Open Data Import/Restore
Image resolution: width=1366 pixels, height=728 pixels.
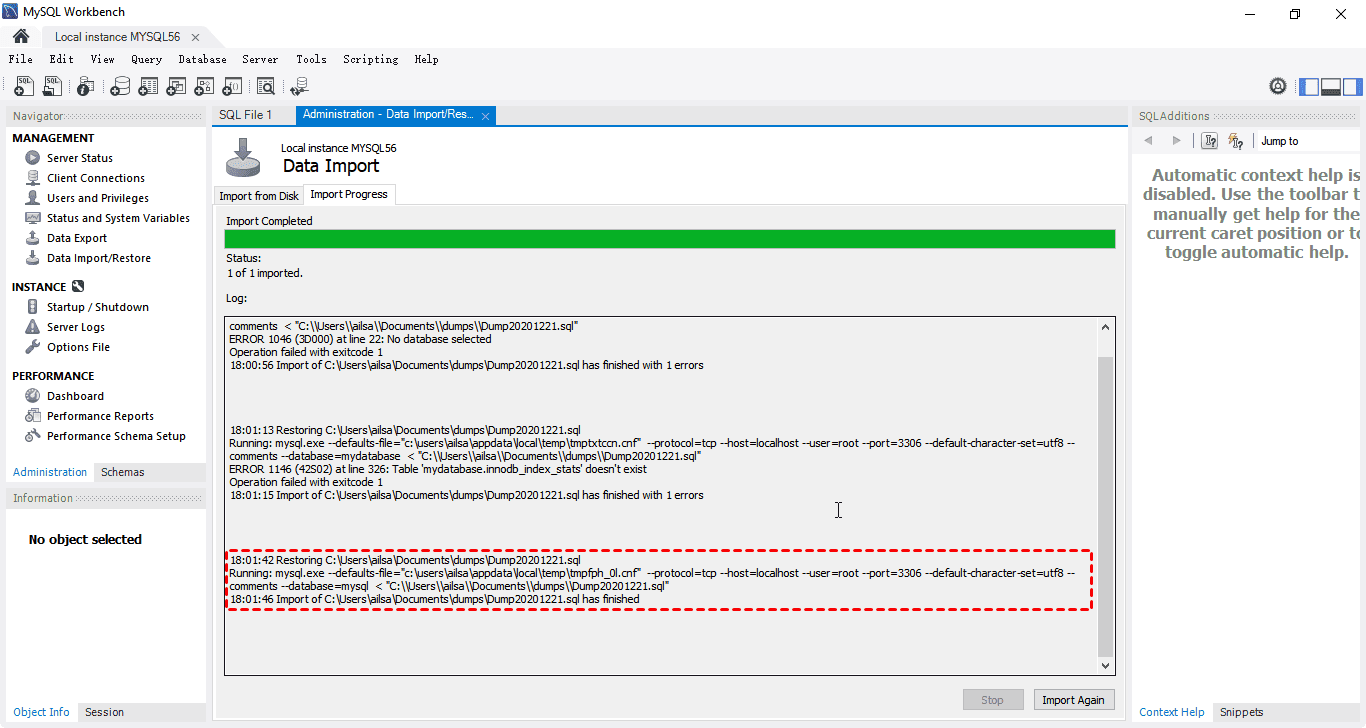click(99, 258)
